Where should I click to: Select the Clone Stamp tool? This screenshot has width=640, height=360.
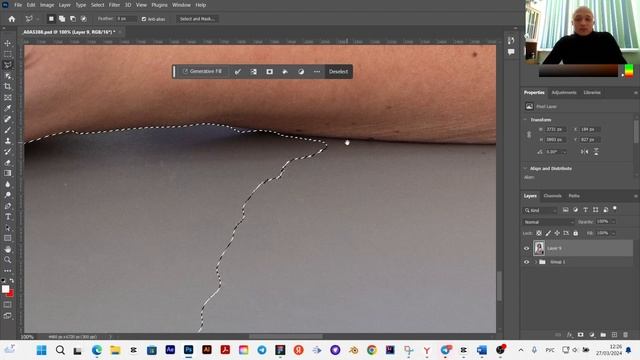pyautogui.click(x=7, y=141)
